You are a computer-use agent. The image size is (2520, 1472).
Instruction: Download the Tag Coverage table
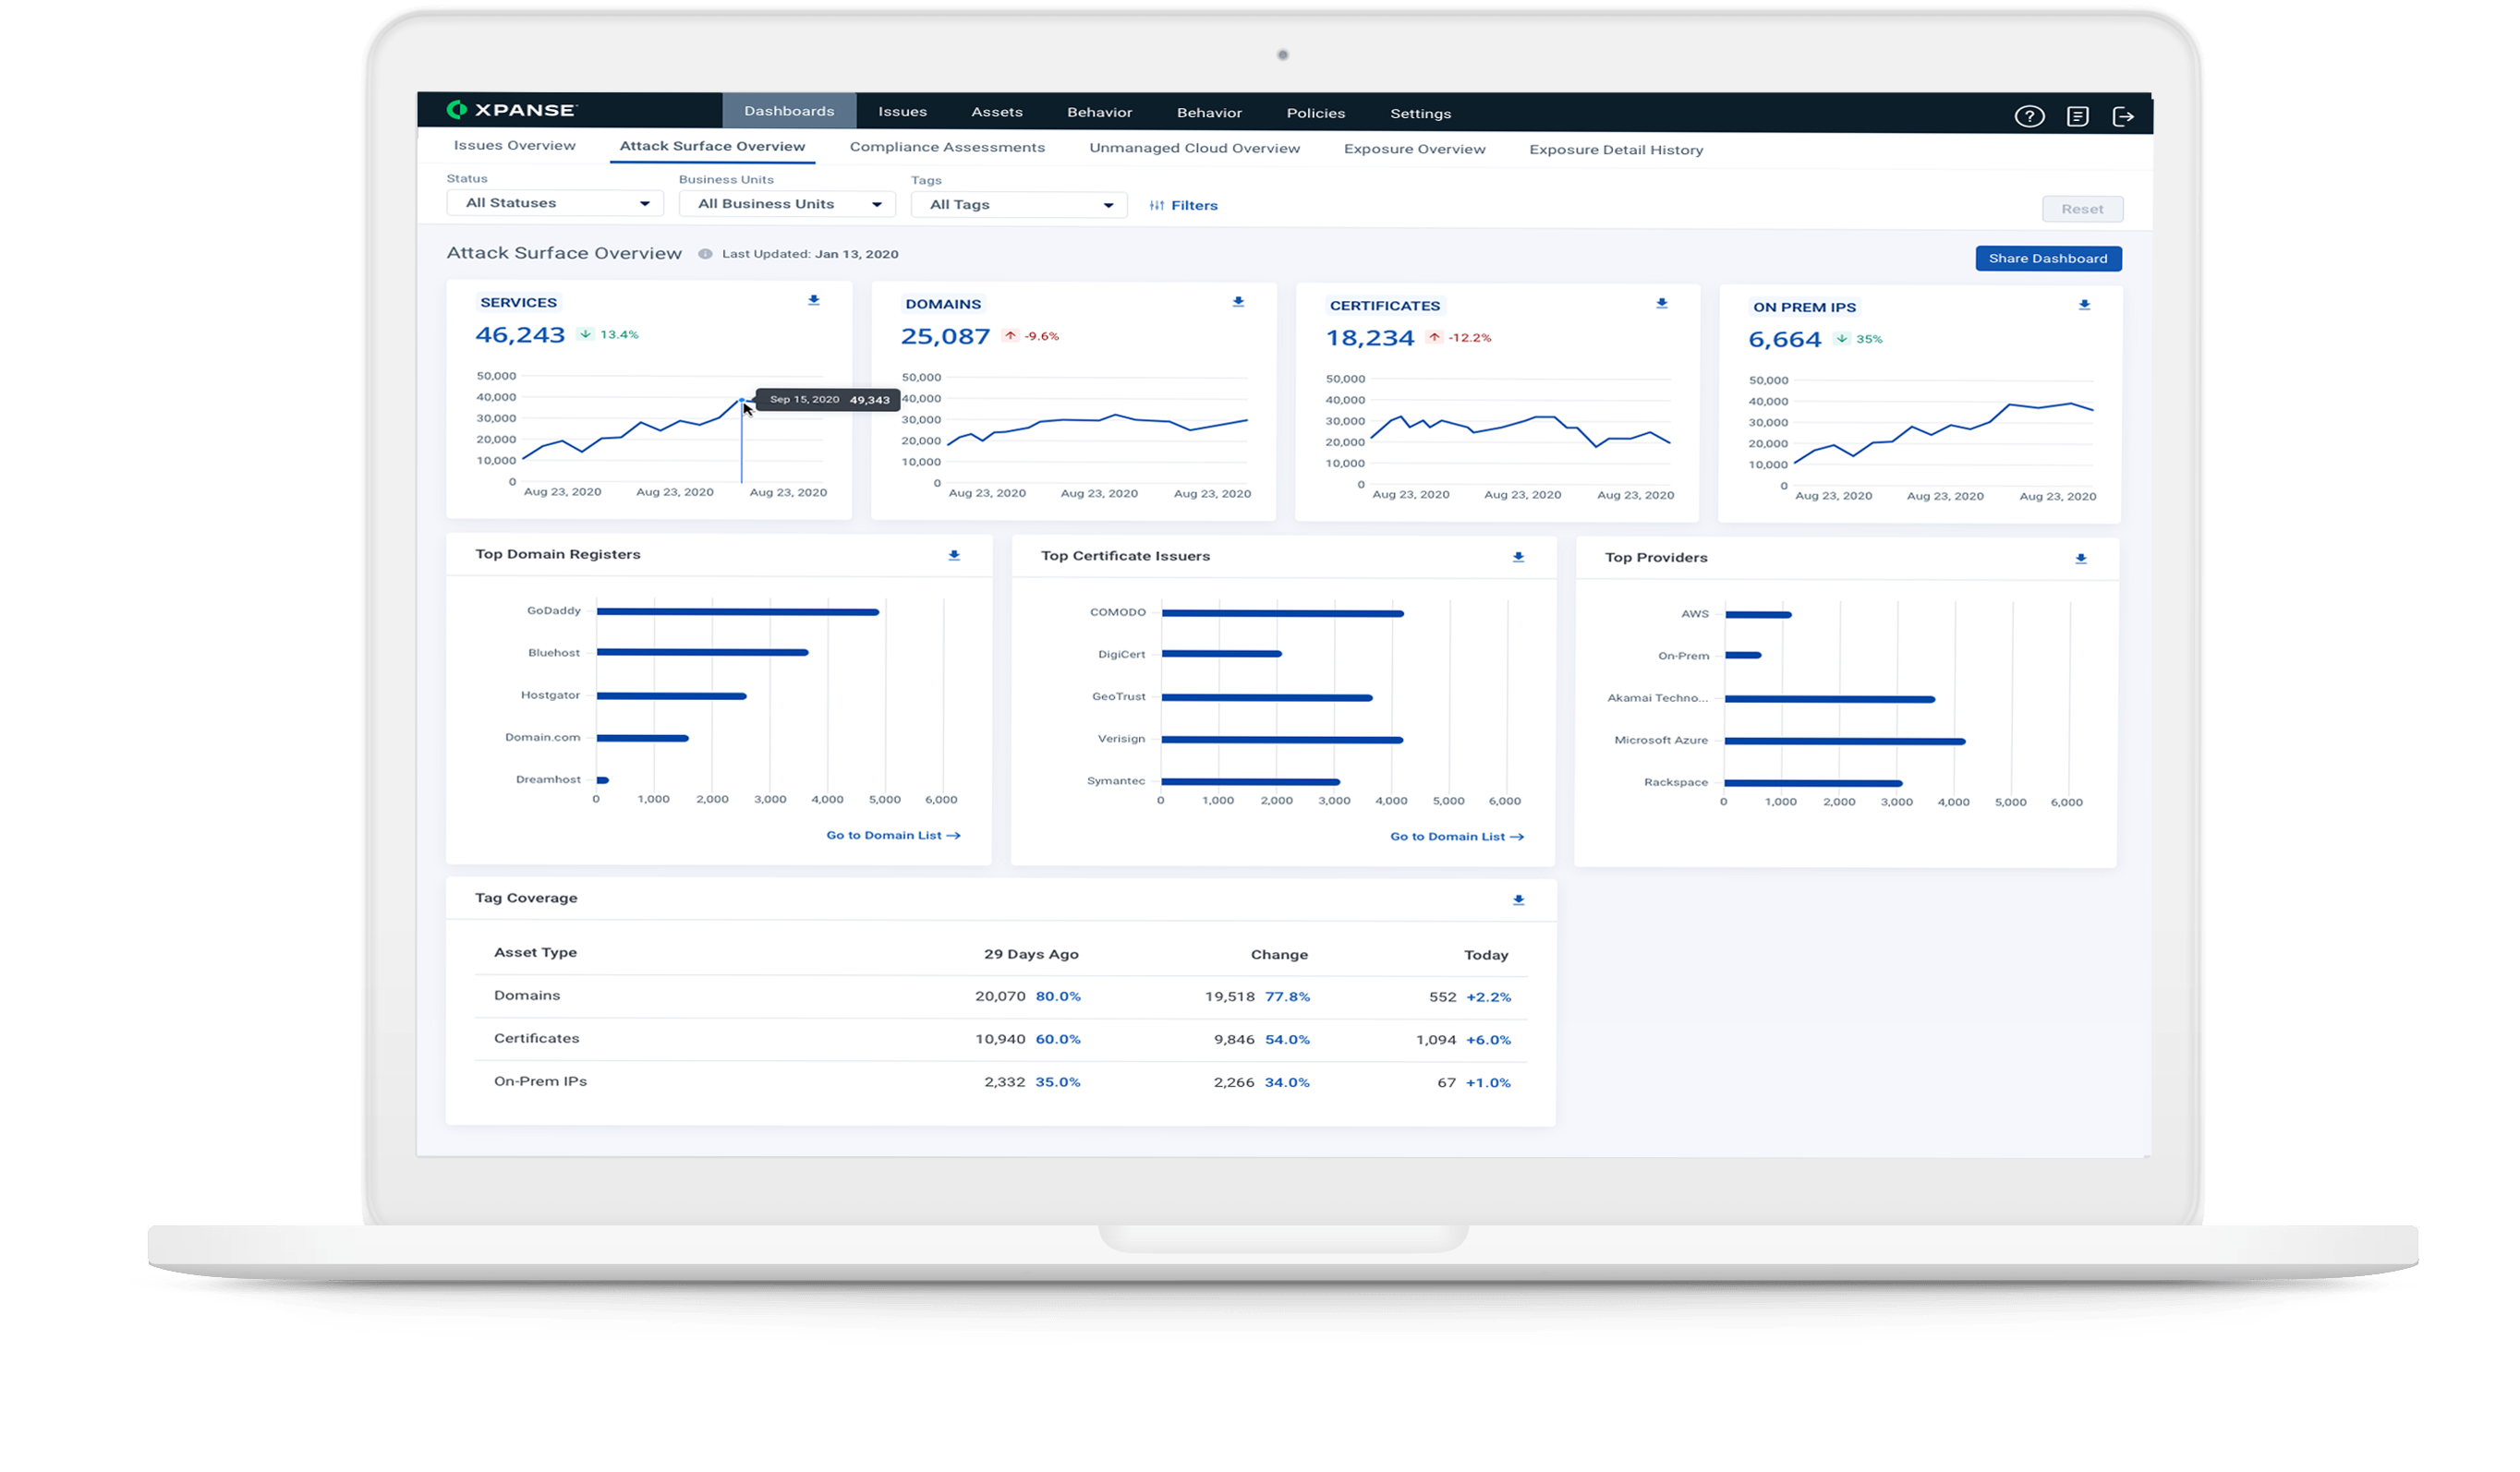coord(1518,900)
